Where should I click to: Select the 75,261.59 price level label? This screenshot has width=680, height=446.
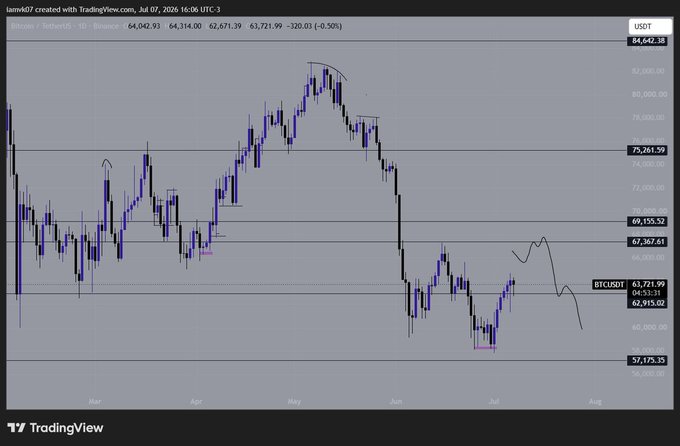[648, 150]
